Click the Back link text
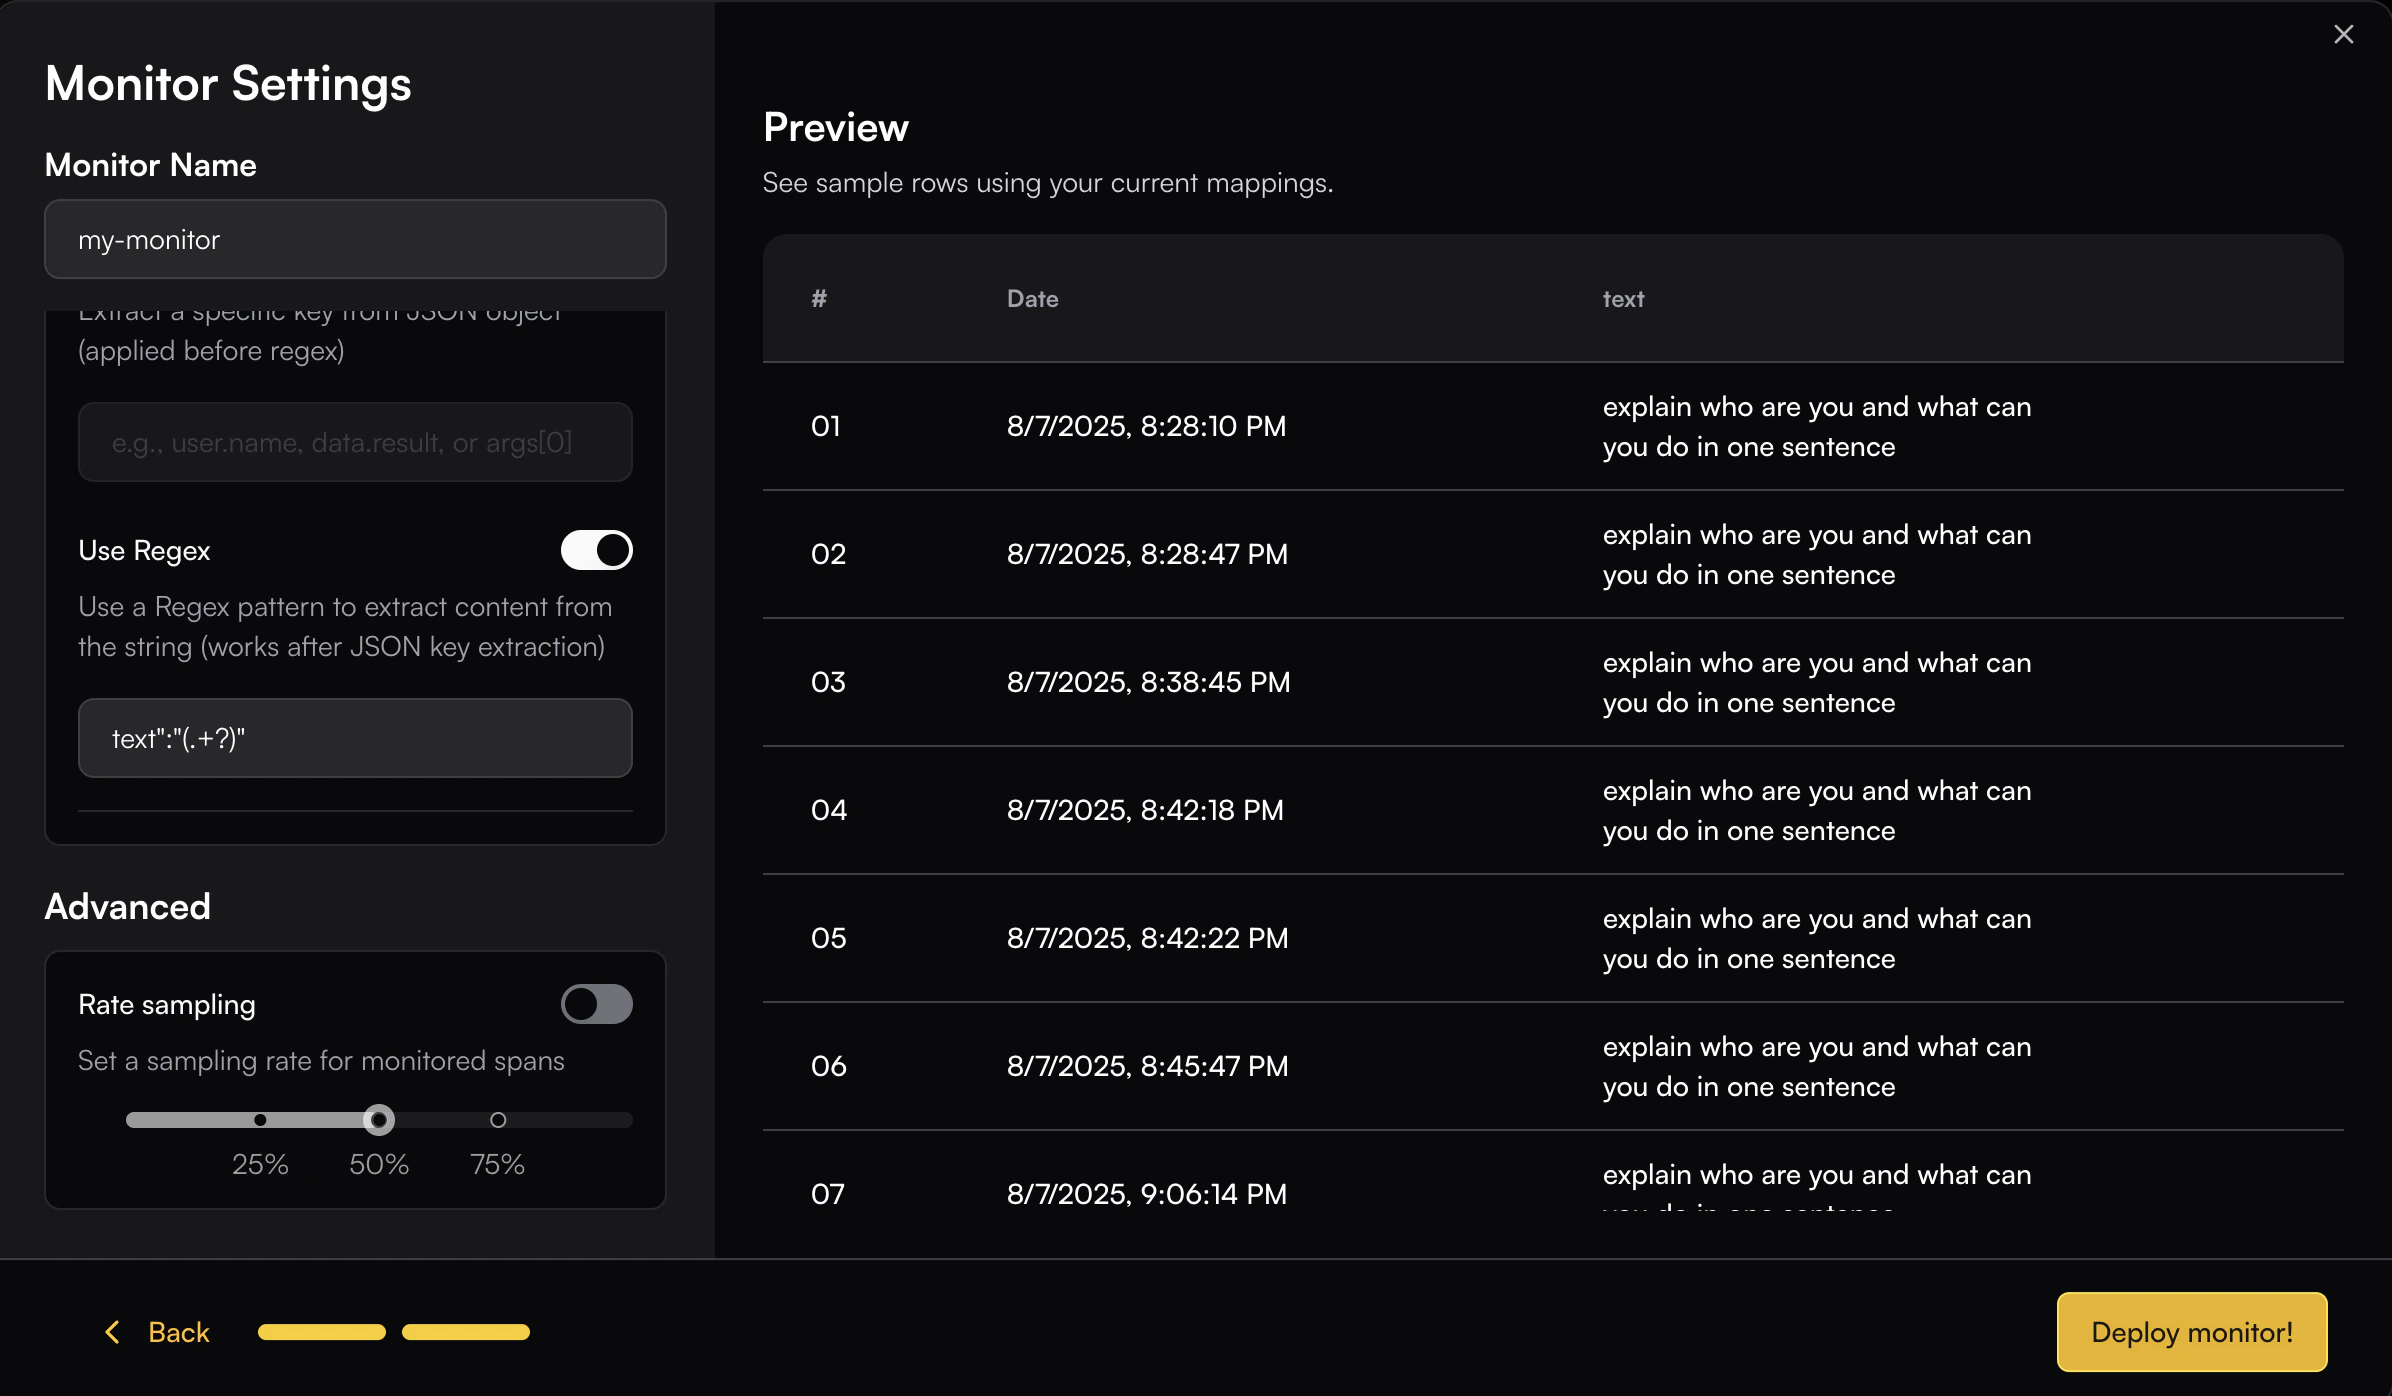The width and height of the screenshot is (2392, 1396). [179, 1332]
